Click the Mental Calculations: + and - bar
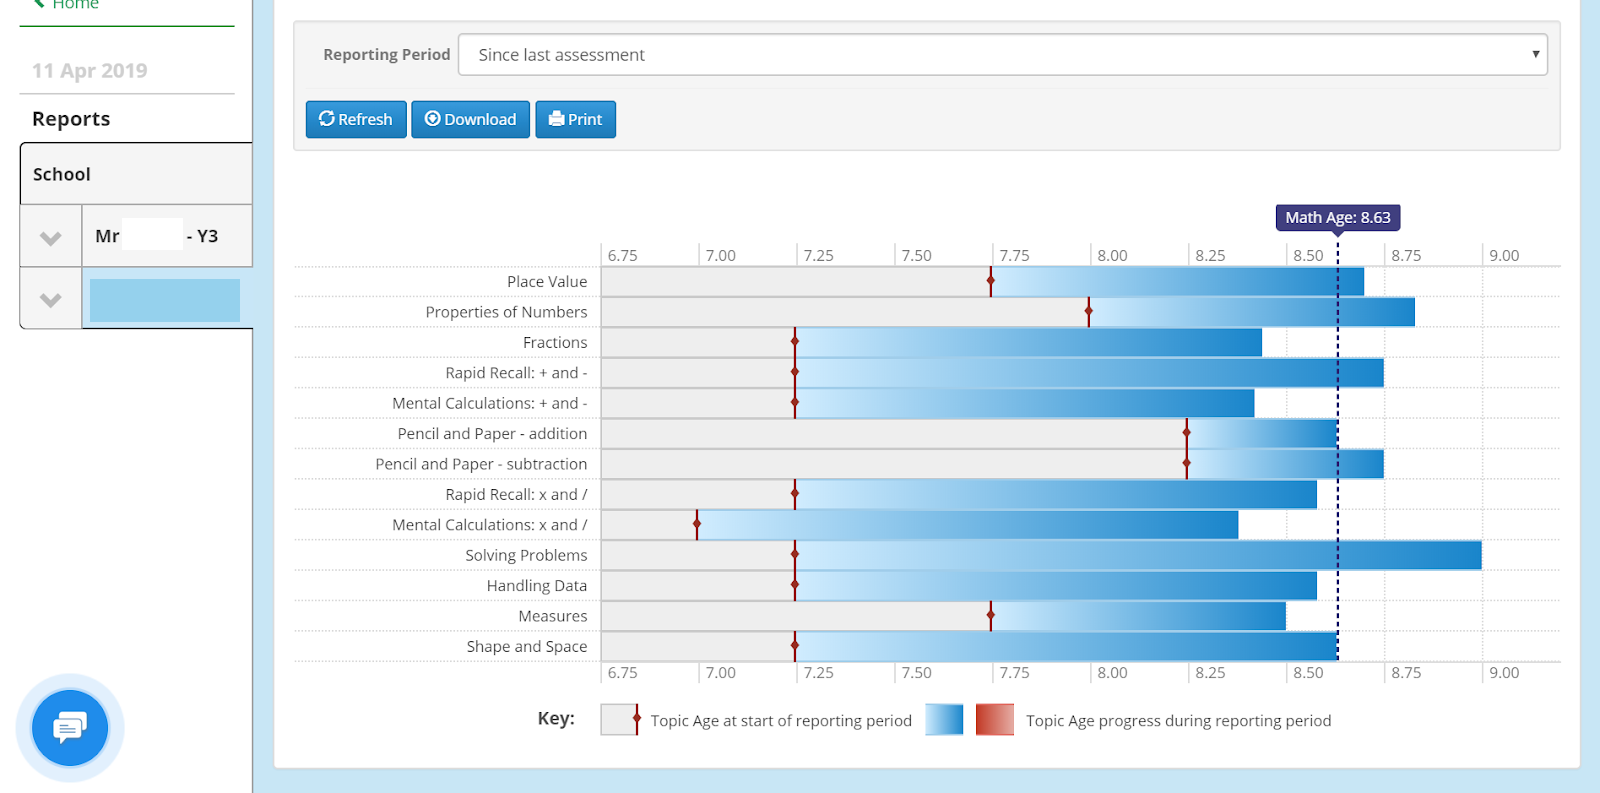This screenshot has width=1600, height=793. [1024, 403]
